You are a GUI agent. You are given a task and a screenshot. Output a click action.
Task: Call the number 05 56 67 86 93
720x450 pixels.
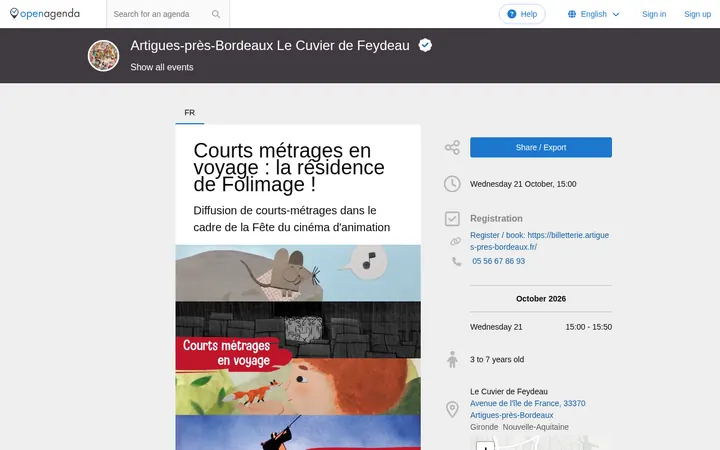click(498, 261)
